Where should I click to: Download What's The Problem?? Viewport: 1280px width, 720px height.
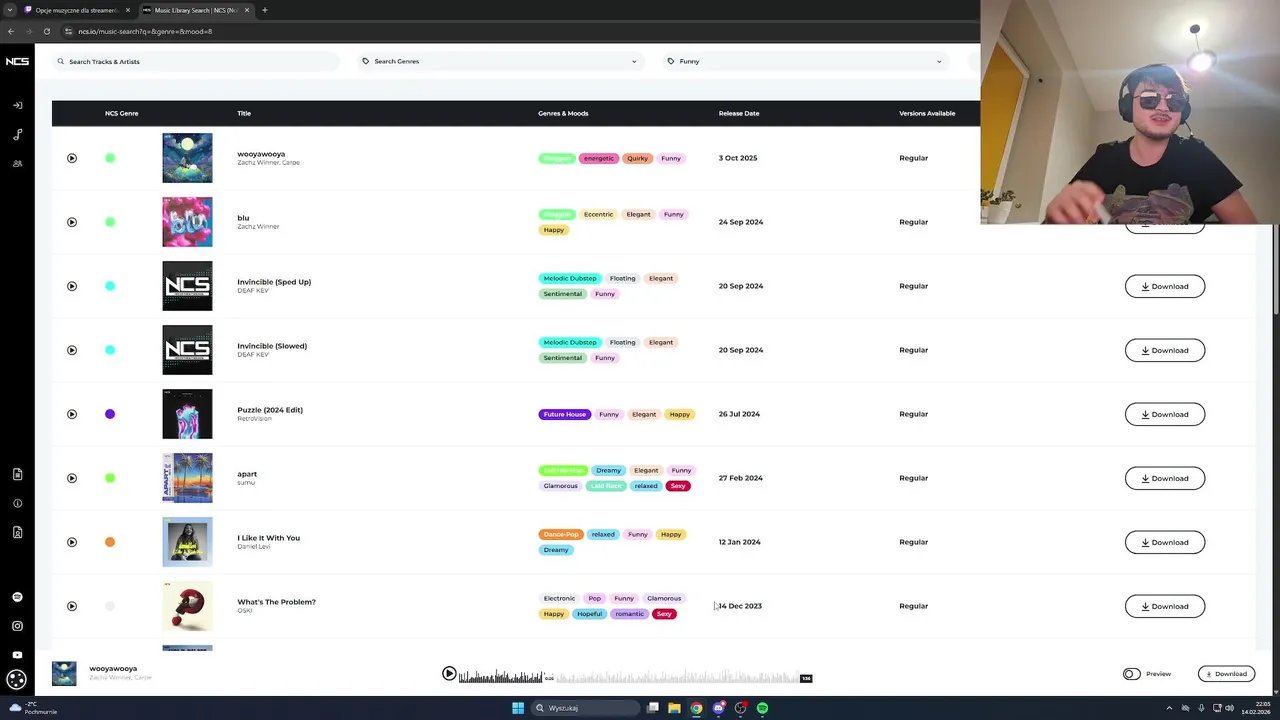1165,606
